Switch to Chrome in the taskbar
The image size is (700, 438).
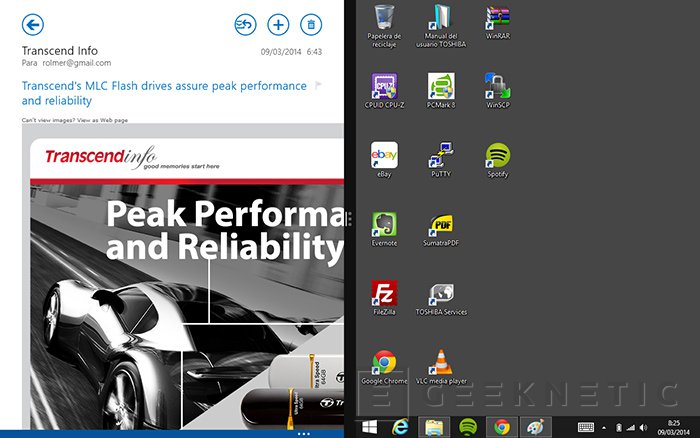click(x=502, y=427)
